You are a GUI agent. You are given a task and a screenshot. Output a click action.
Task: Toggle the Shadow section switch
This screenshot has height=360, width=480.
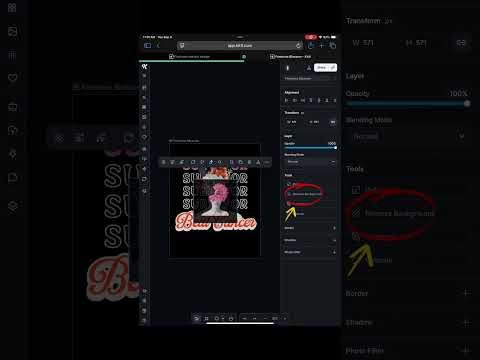tap(334, 240)
